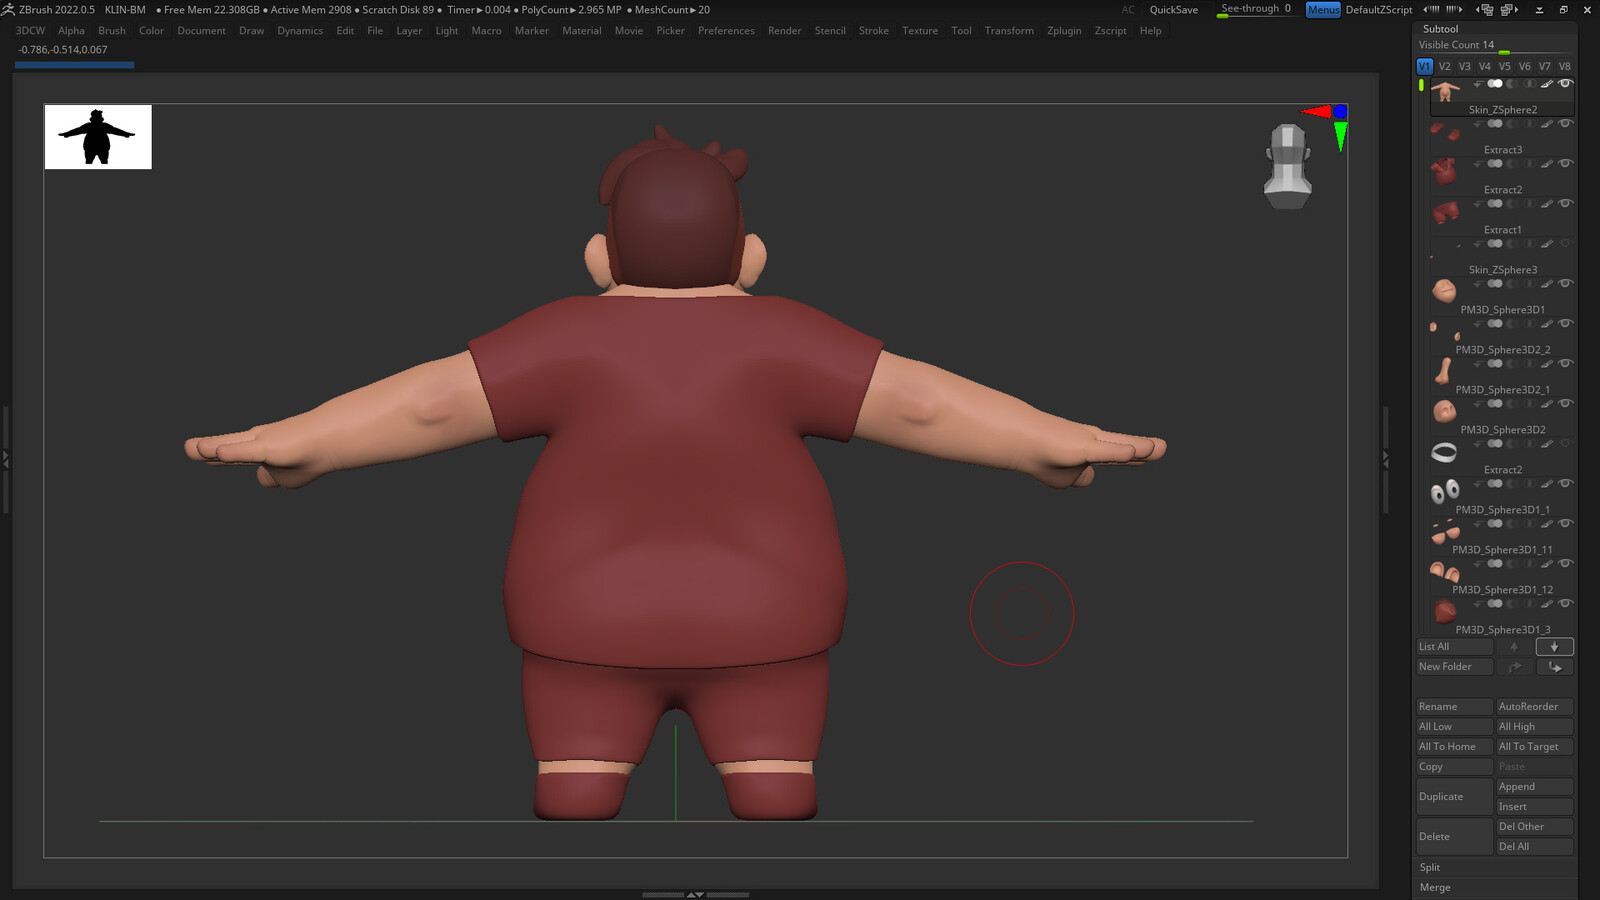Click the gray head CamView orientation widget

point(1288,166)
